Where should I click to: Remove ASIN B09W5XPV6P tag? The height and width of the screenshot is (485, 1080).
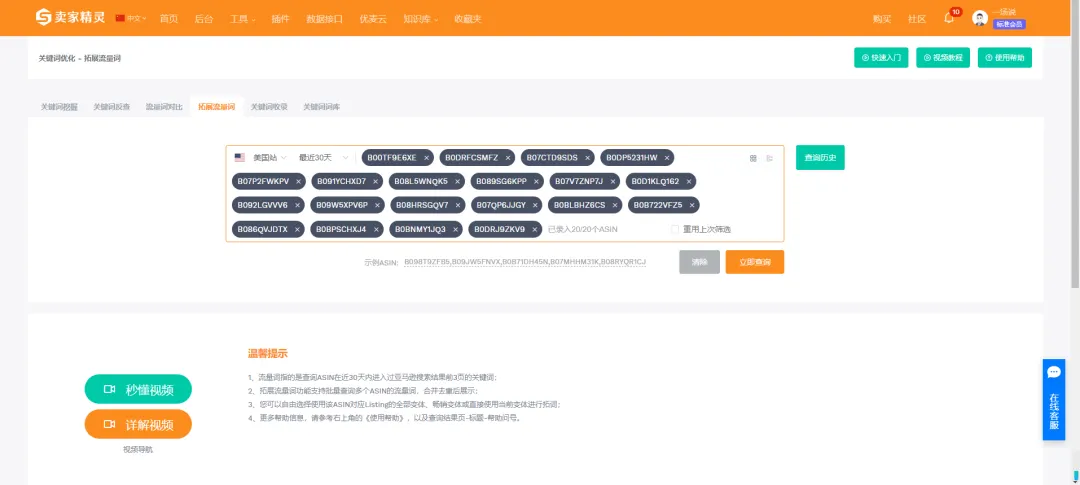pyautogui.click(x=377, y=205)
